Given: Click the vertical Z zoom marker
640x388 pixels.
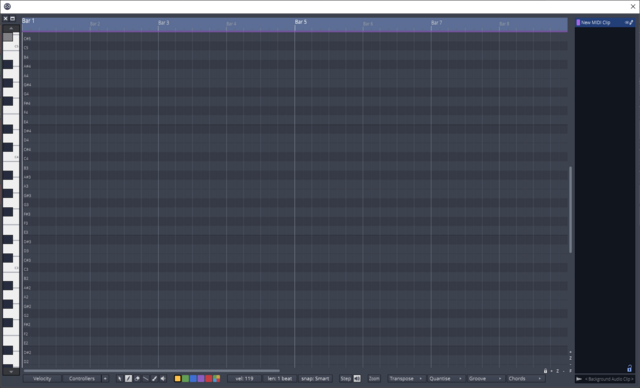Looking at the screenshot, I should [570, 358].
